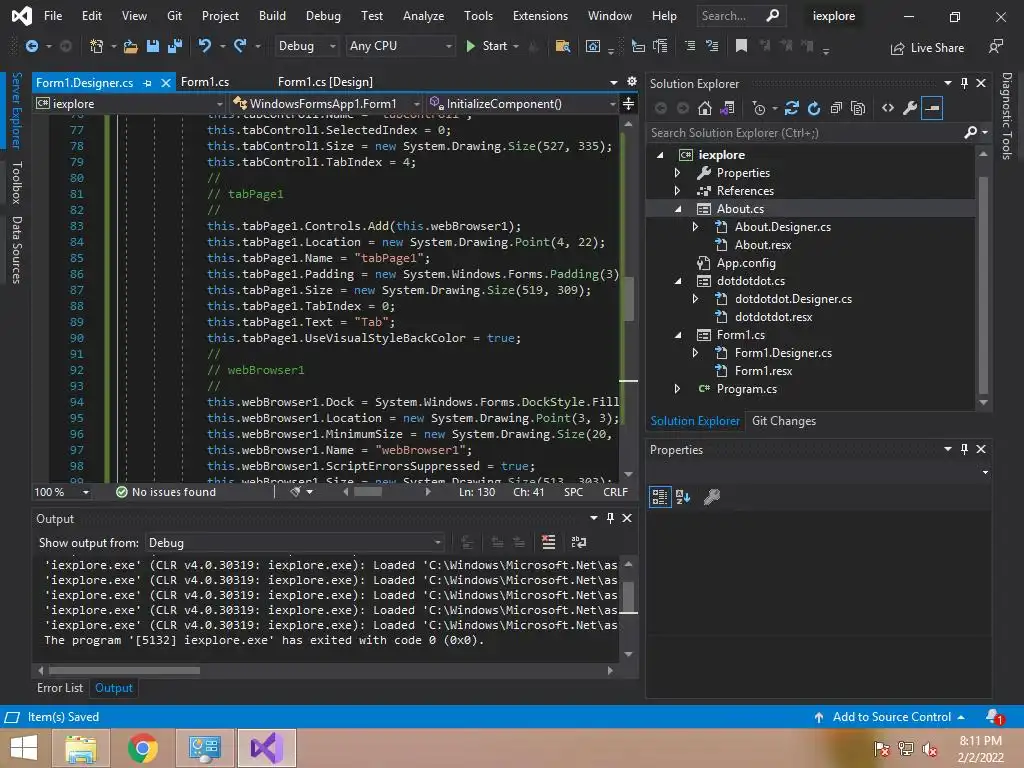Toggle Preview Selected Items button
Screen dimensions: 1024x768
pyautogui.click(x=932, y=108)
